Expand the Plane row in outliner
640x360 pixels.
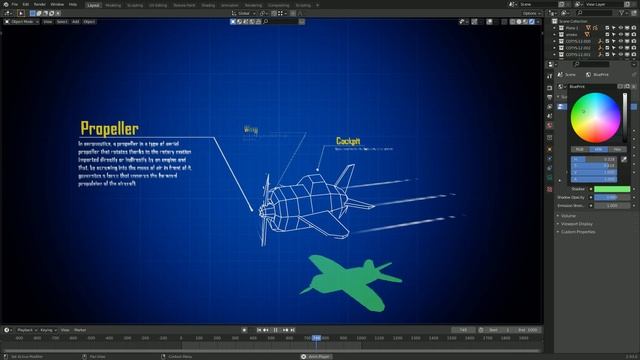(x=554, y=28)
